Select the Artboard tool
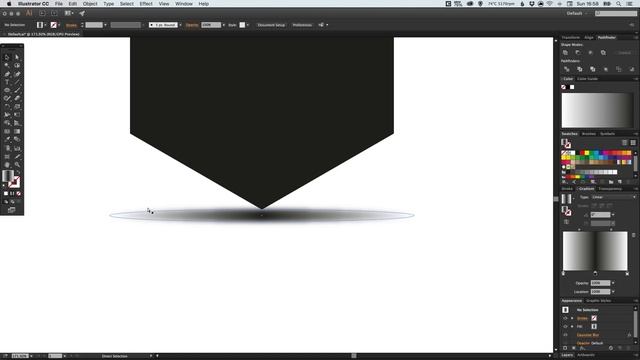Image resolution: width=640 pixels, height=360 pixels. pyautogui.click(x=7, y=156)
